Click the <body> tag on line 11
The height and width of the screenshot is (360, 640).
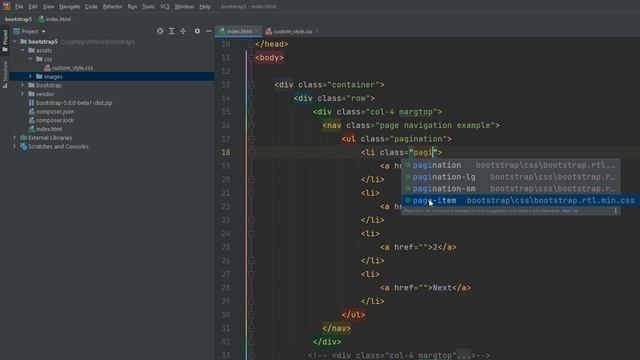[269, 58]
